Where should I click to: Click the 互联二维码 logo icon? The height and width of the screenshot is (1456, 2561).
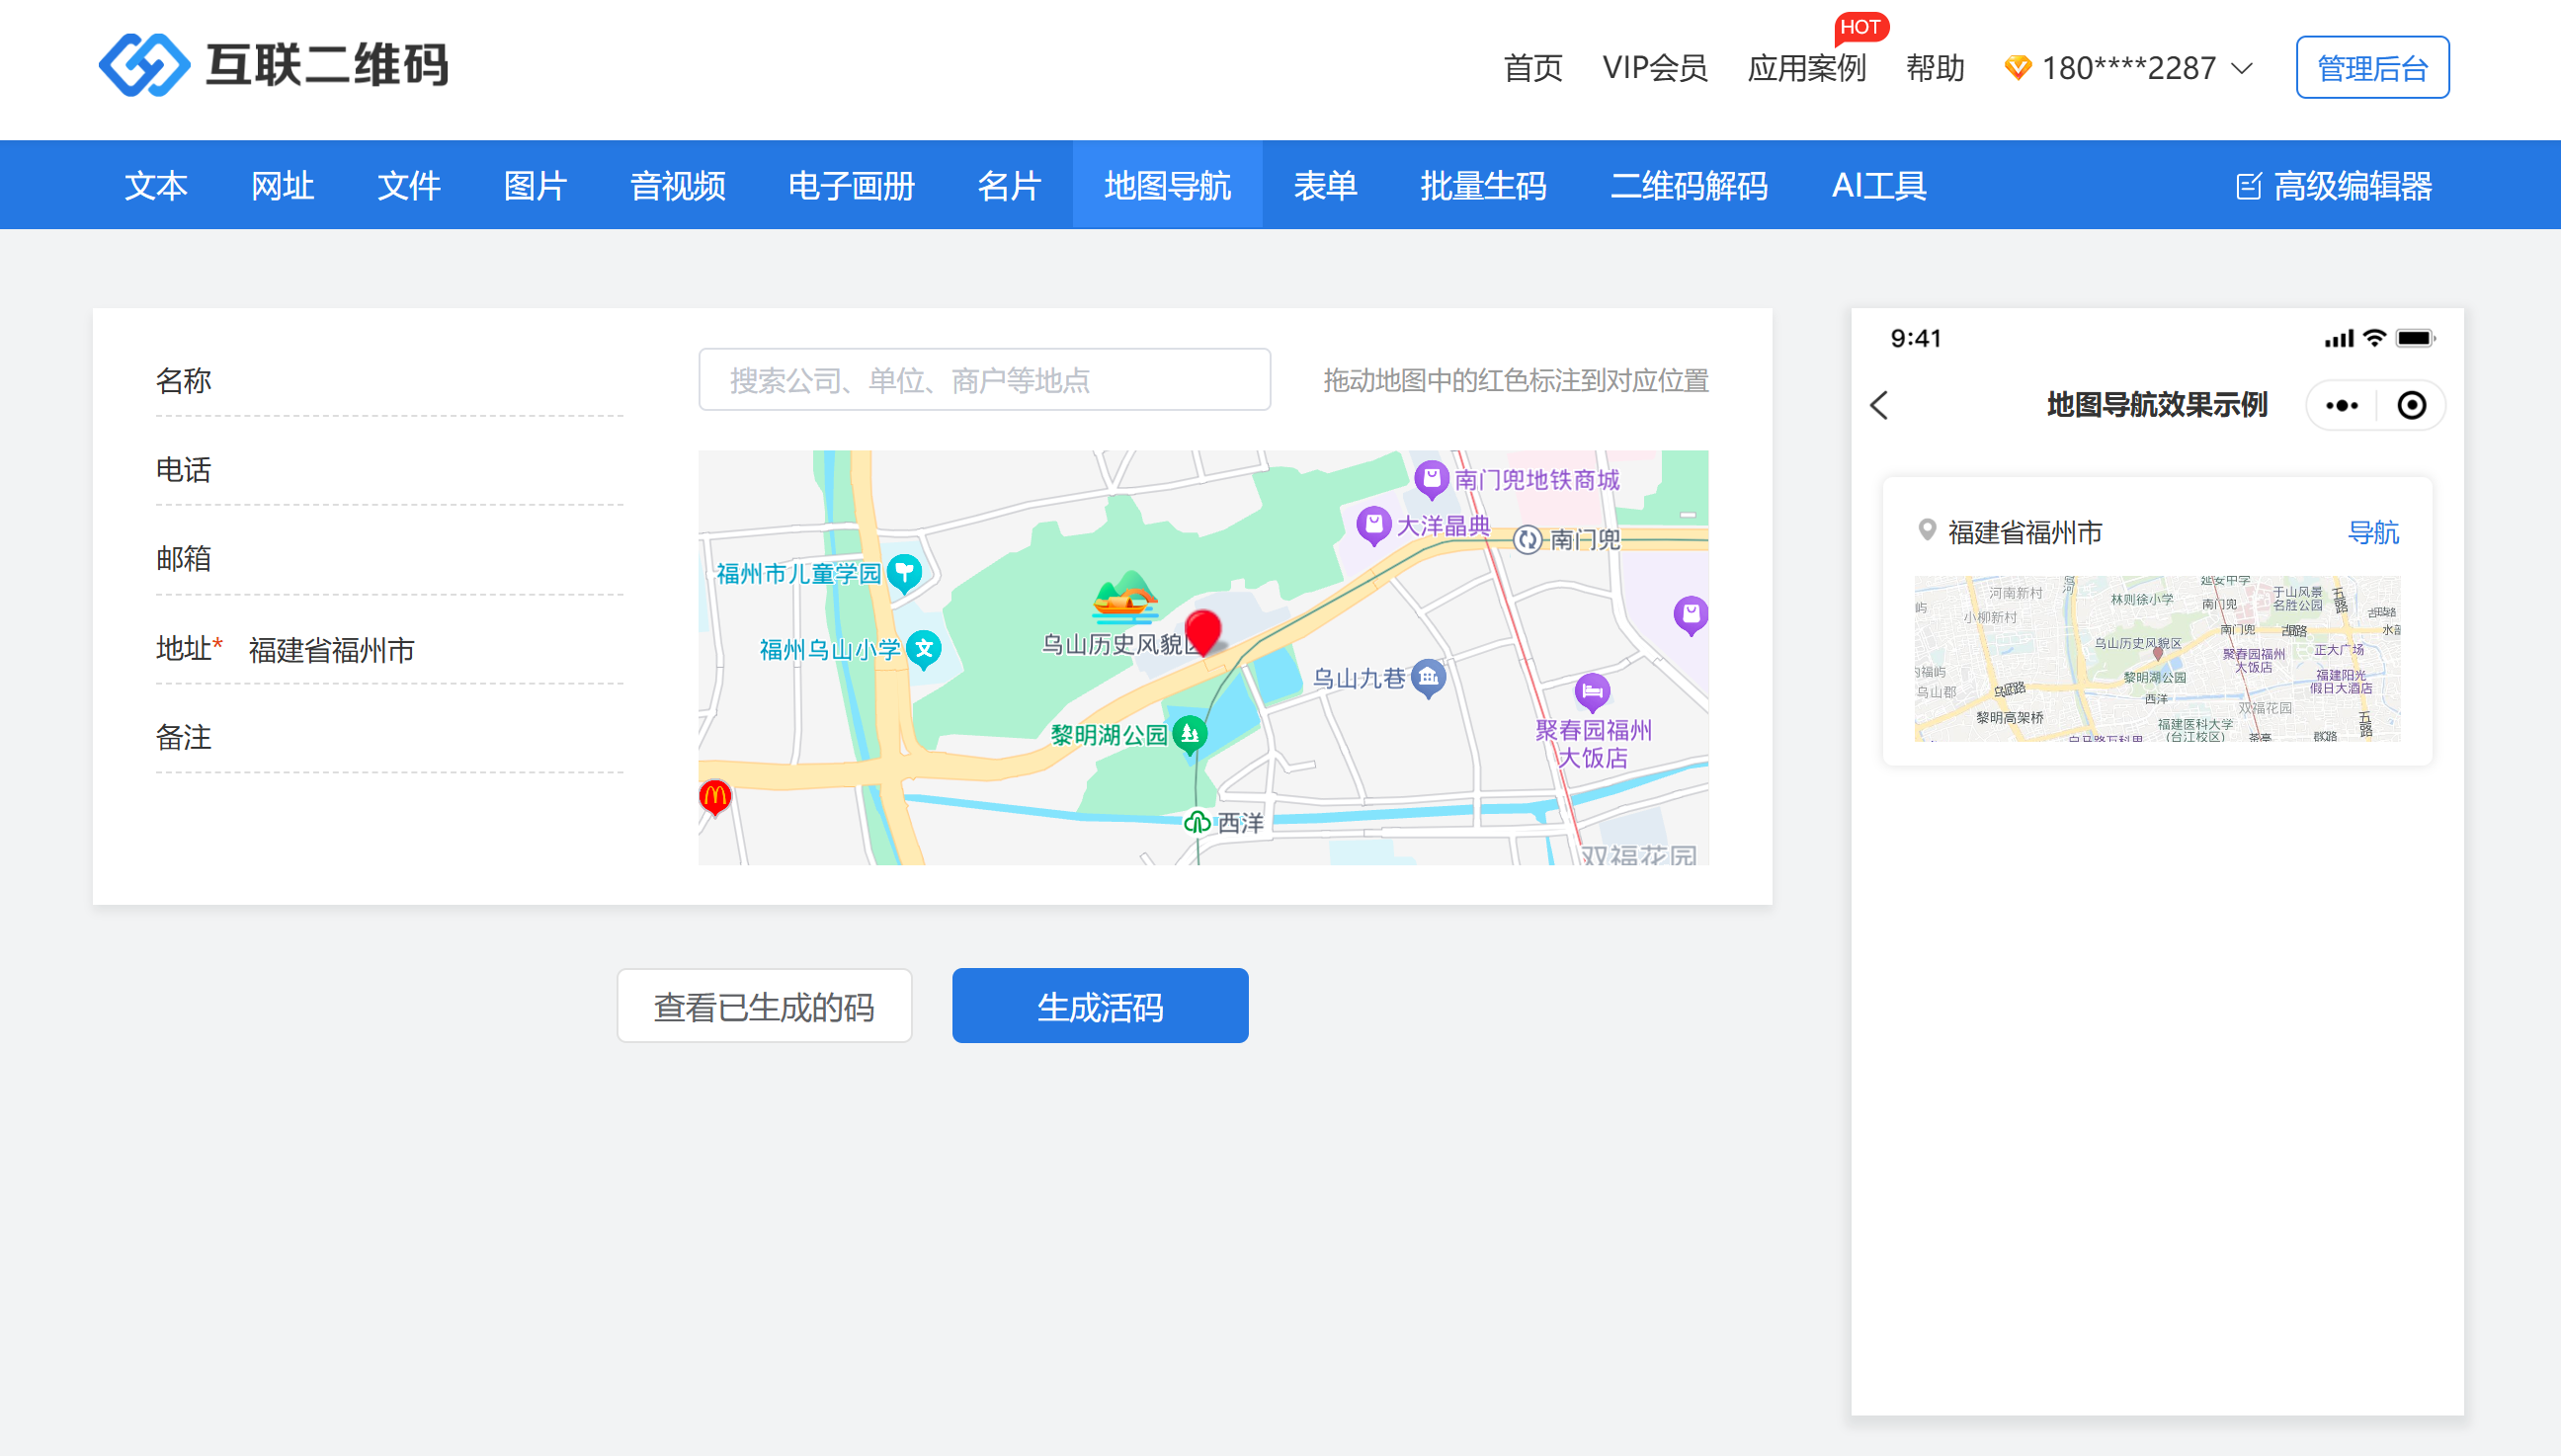point(144,65)
